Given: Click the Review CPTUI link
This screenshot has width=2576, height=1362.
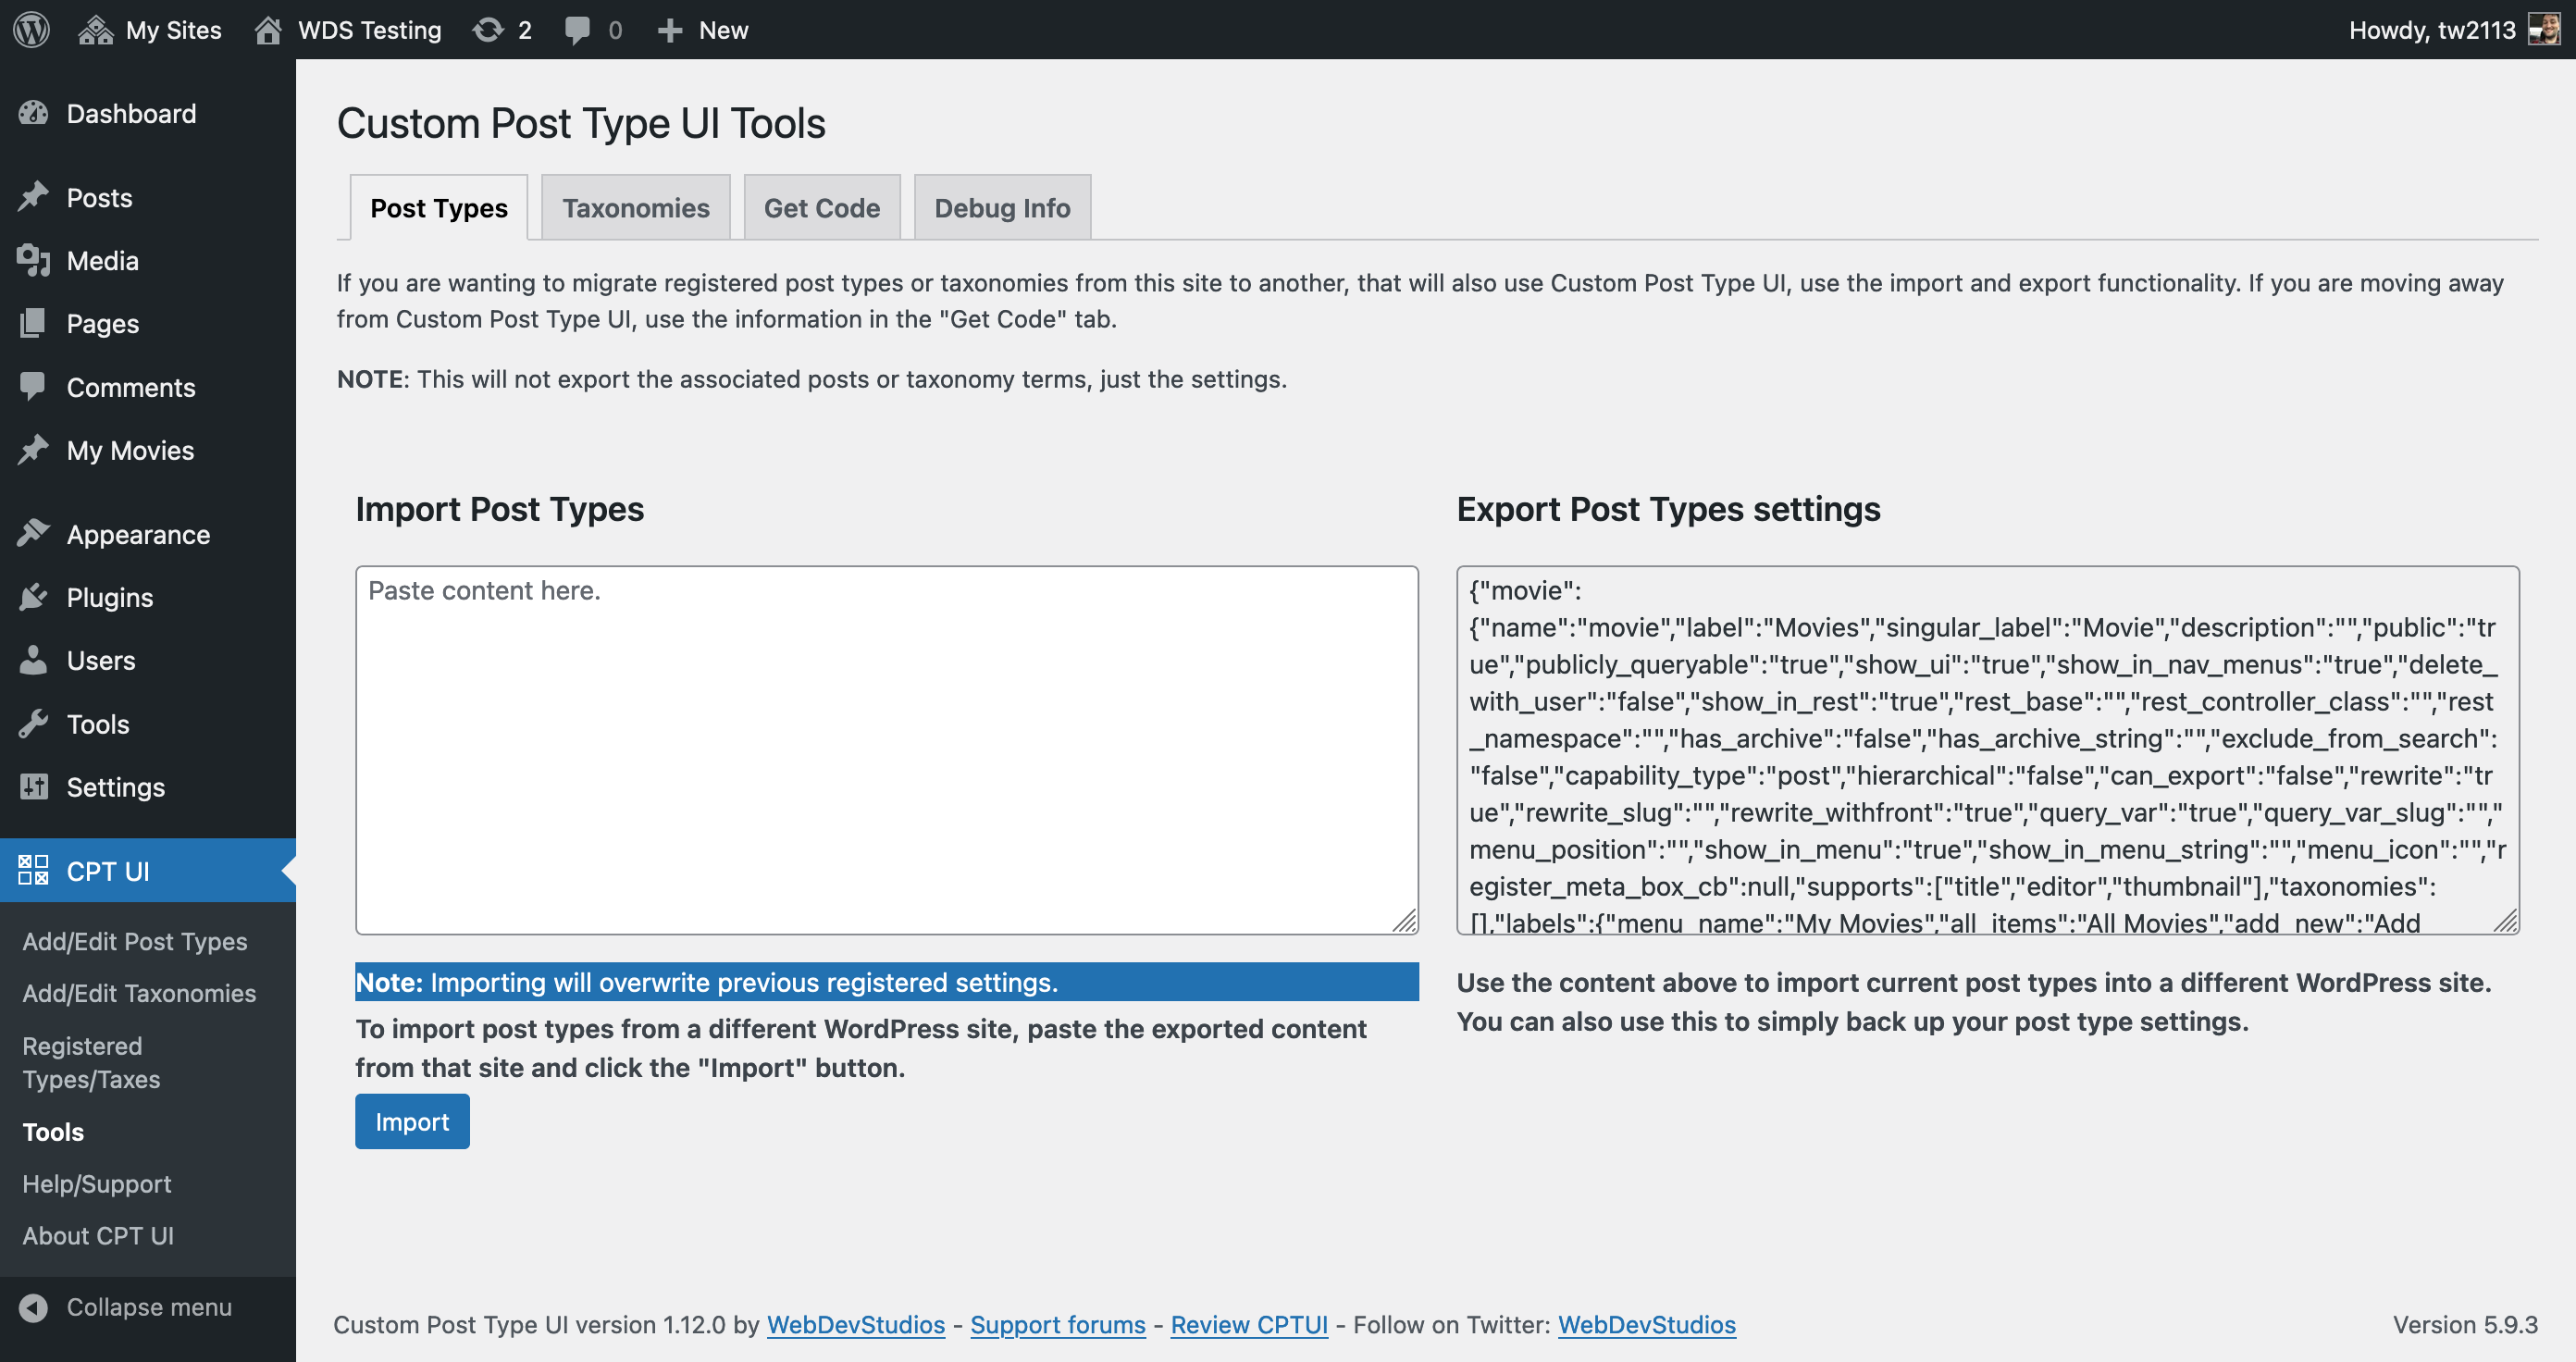Looking at the screenshot, I should pyautogui.click(x=1249, y=1323).
